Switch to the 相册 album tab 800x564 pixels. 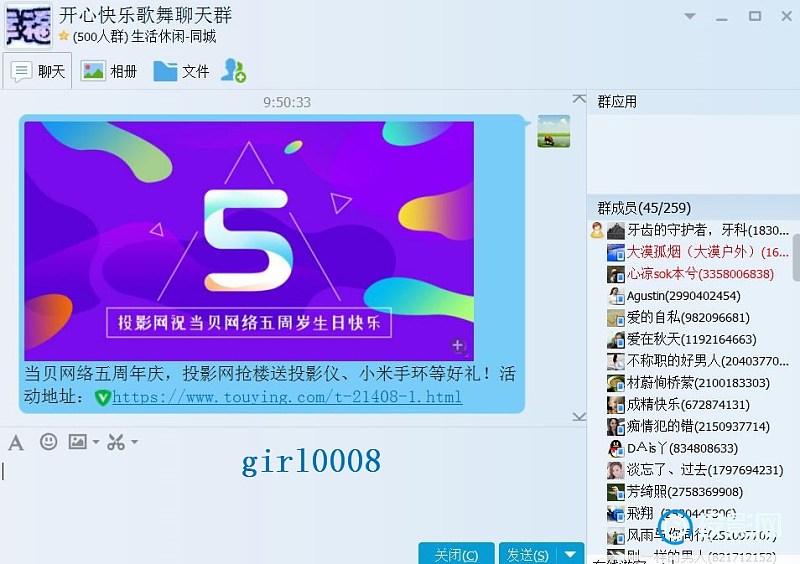[109, 71]
